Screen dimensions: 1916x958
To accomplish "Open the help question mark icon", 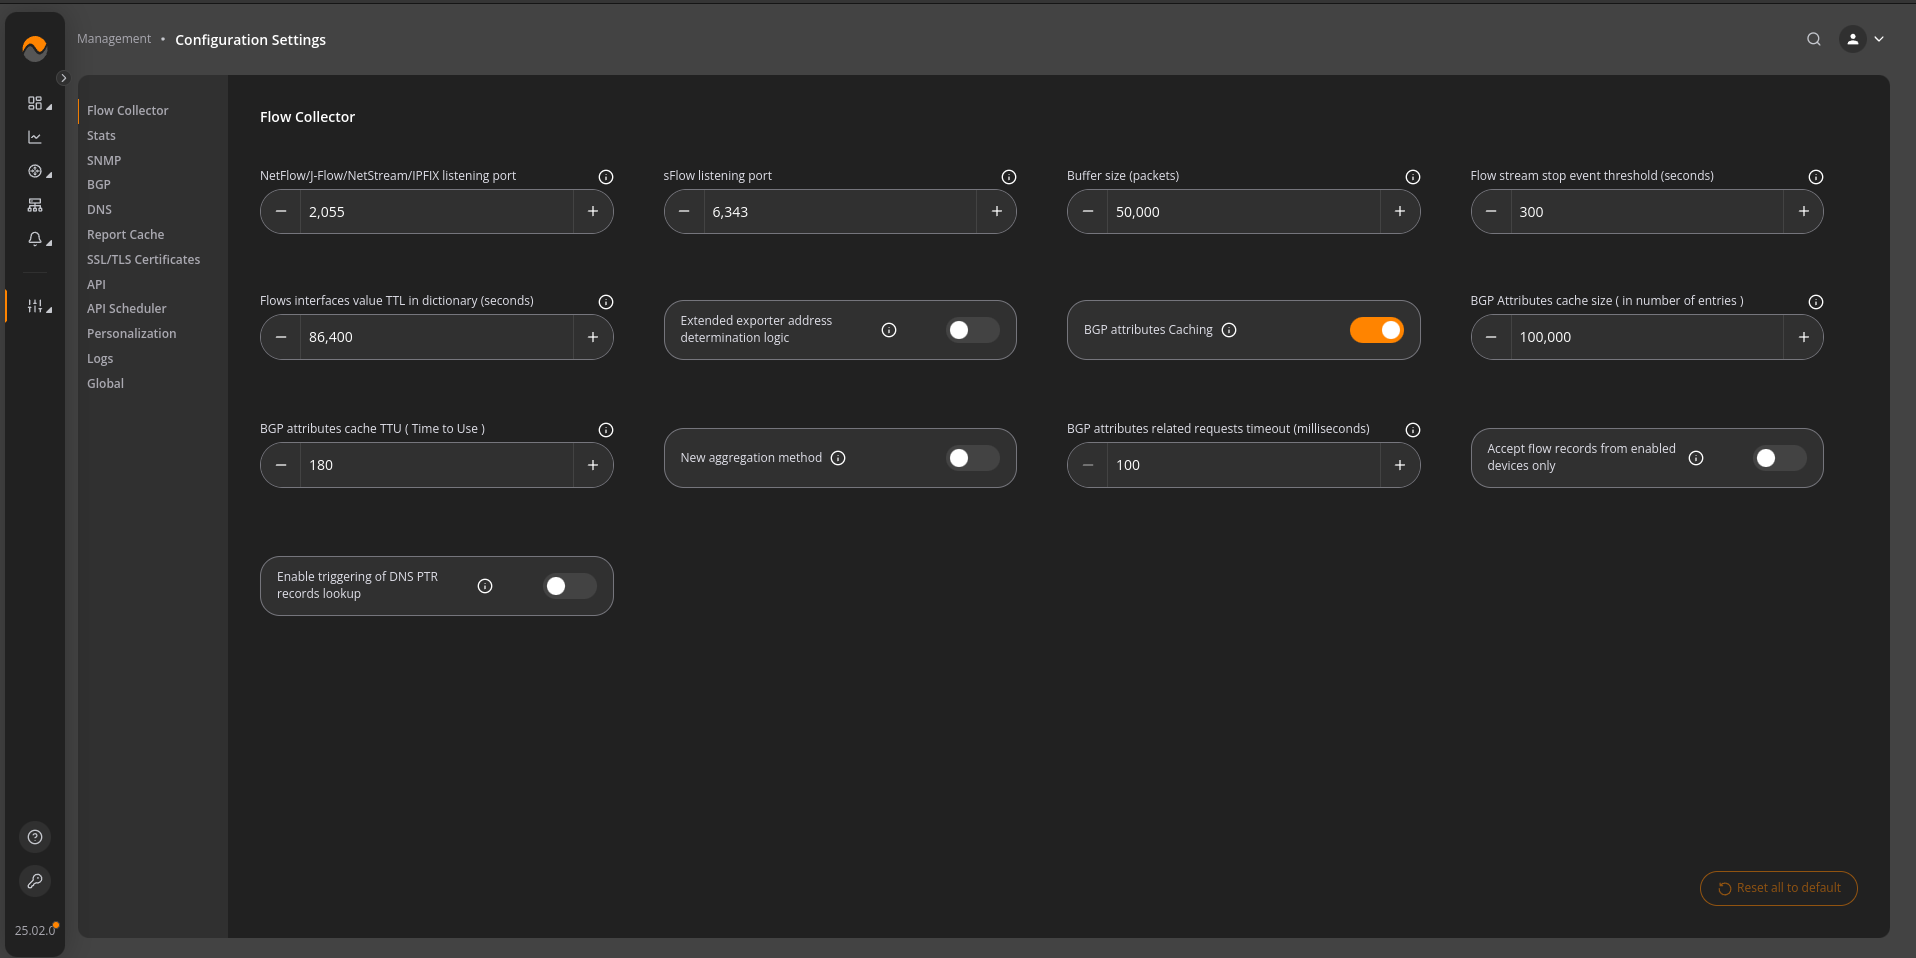I will [35, 837].
